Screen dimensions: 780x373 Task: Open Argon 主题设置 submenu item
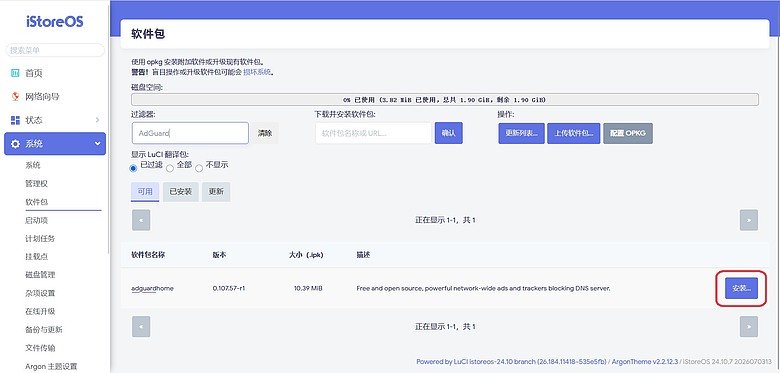tap(51, 367)
